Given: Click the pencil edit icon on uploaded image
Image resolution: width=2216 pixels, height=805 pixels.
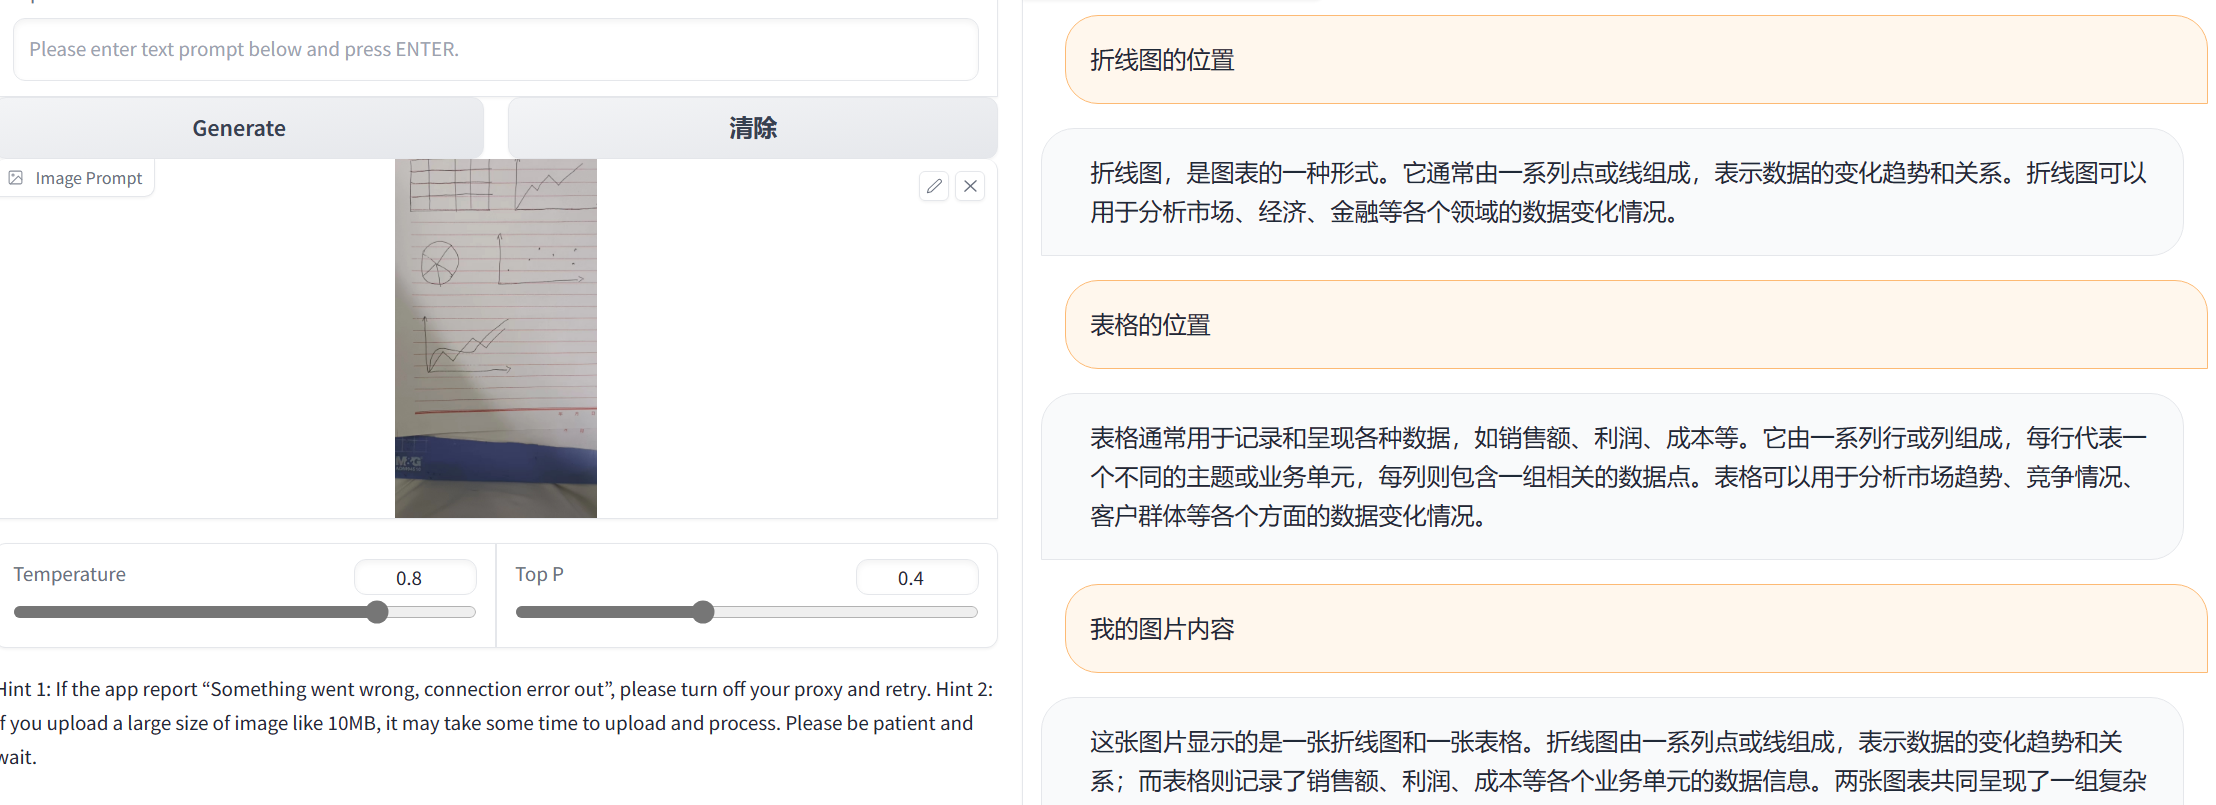Looking at the screenshot, I should (934, 186).
